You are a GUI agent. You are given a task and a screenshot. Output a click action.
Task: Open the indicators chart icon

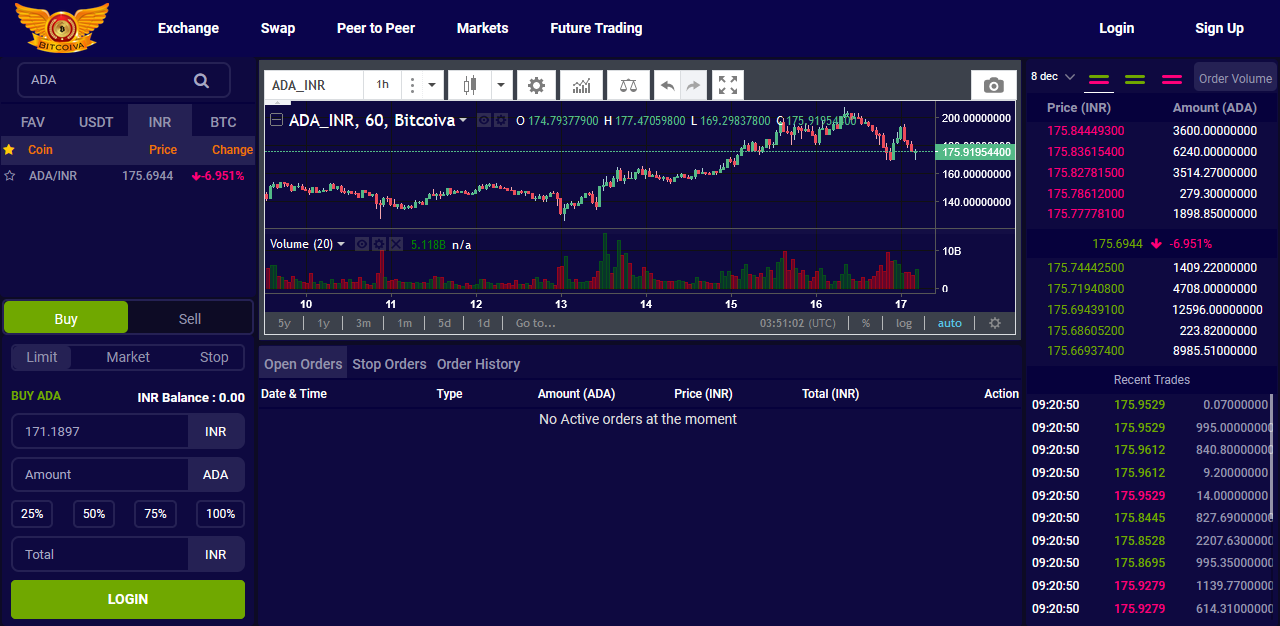click(x=581, y=86)
